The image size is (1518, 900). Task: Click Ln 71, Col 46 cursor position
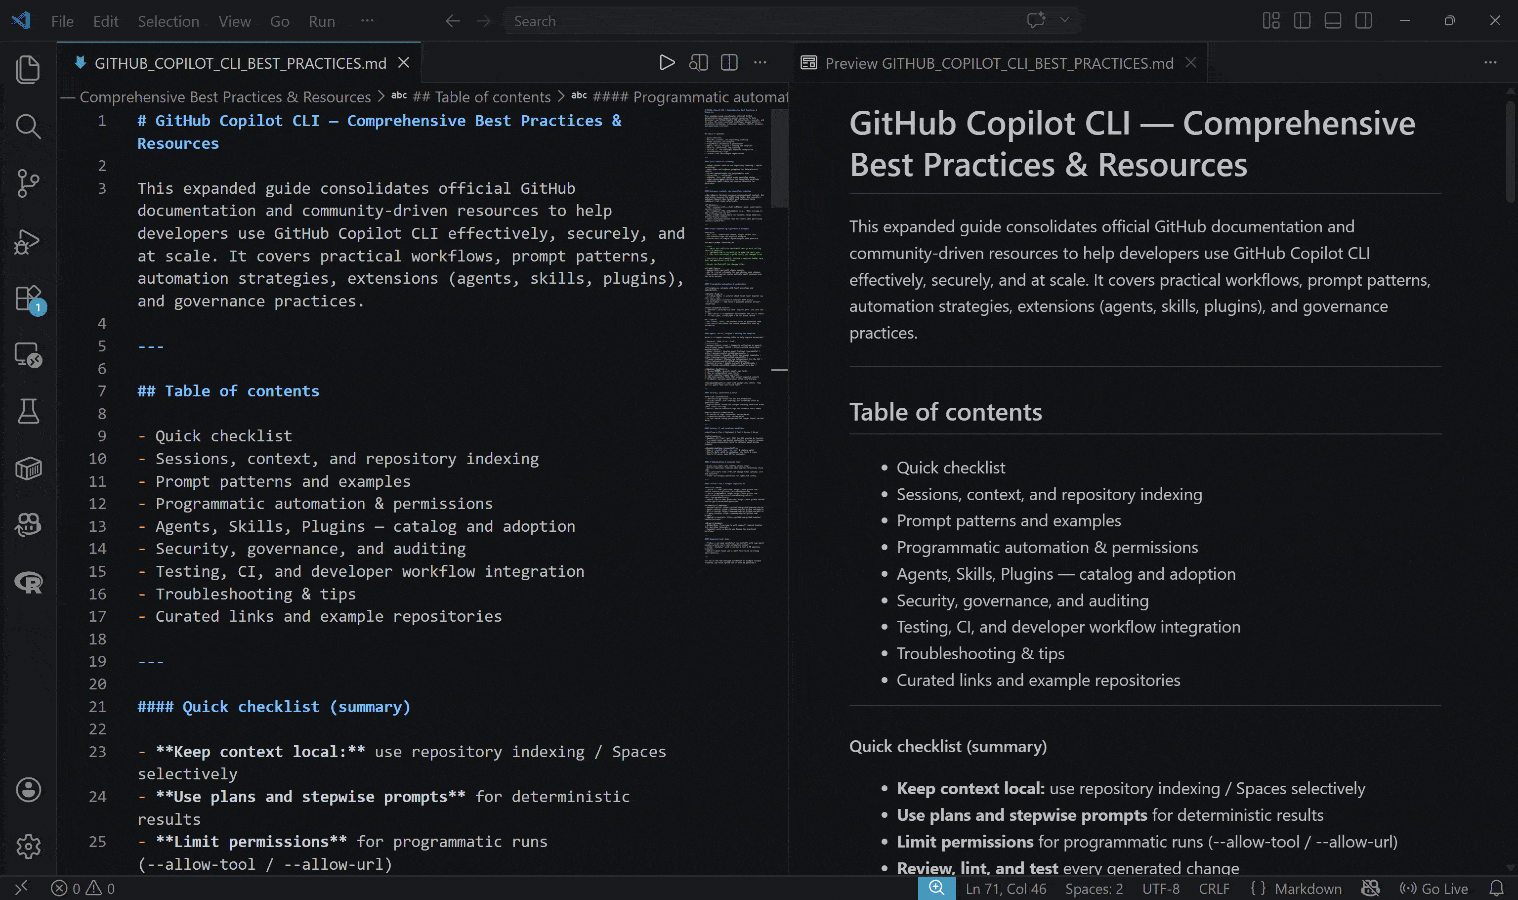point(1006,888)
